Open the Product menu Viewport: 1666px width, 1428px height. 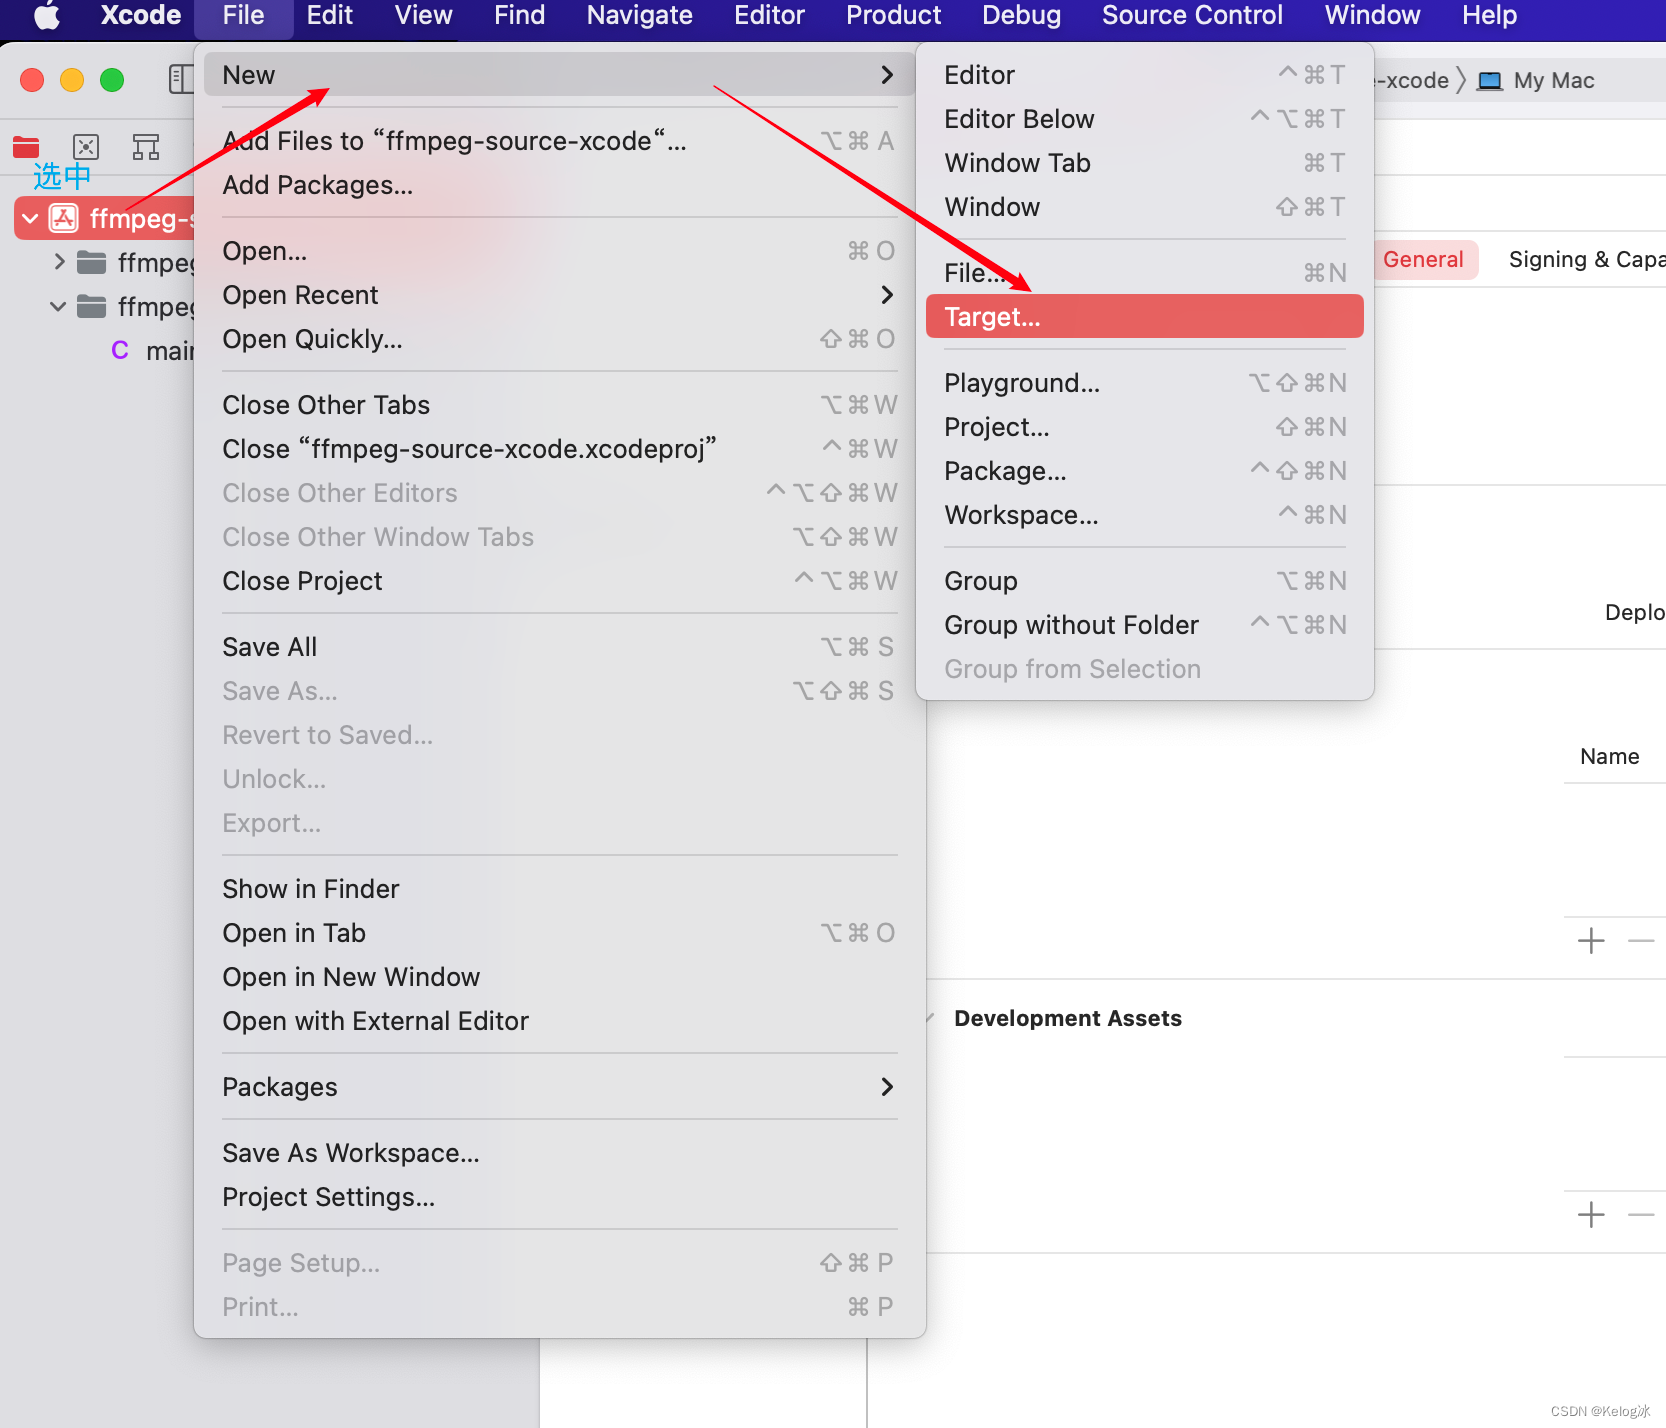893,16
